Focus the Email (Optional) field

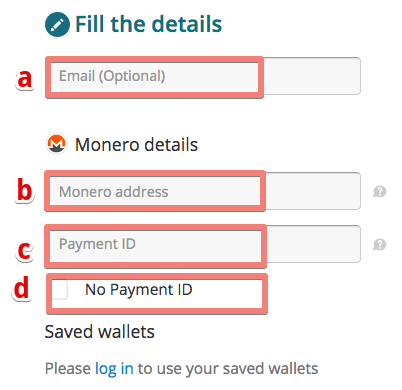click(203, 76)
